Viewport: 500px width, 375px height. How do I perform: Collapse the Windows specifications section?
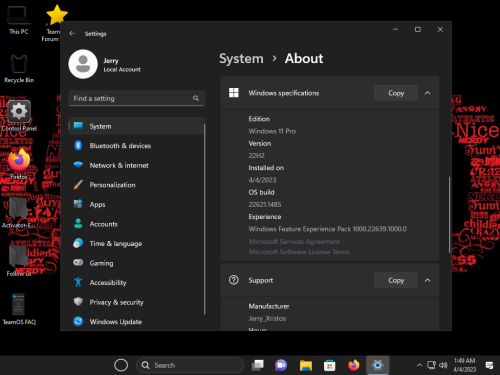click(428, 93)
